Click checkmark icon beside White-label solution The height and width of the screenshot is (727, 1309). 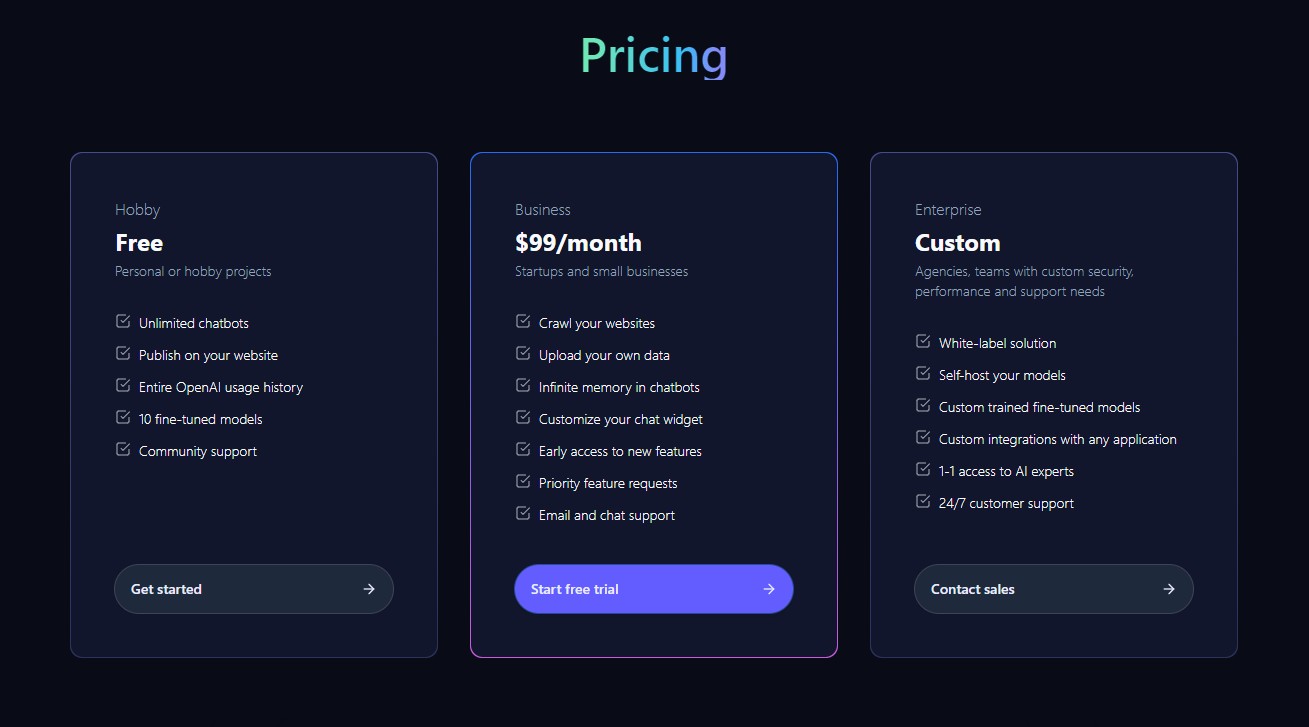tap(923, 342)
